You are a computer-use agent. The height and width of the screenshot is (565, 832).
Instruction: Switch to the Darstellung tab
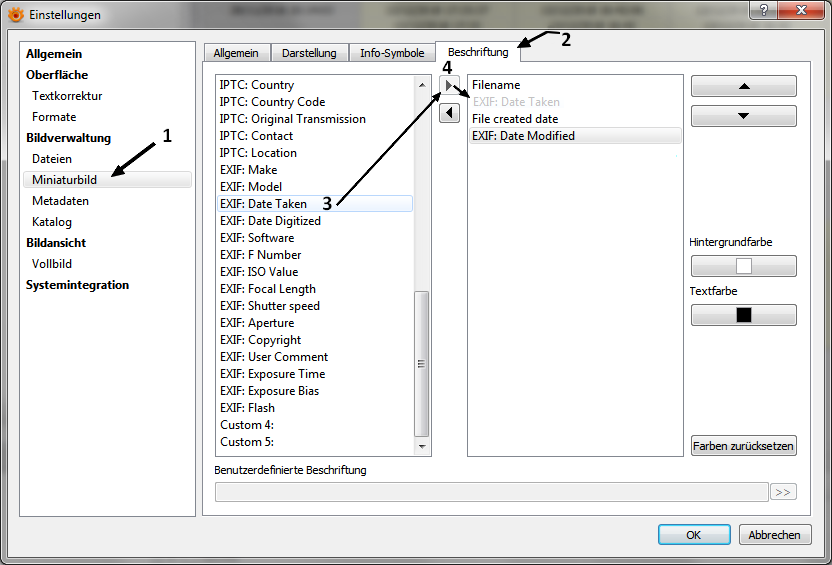pyautogui.click(x=309, y=53)
